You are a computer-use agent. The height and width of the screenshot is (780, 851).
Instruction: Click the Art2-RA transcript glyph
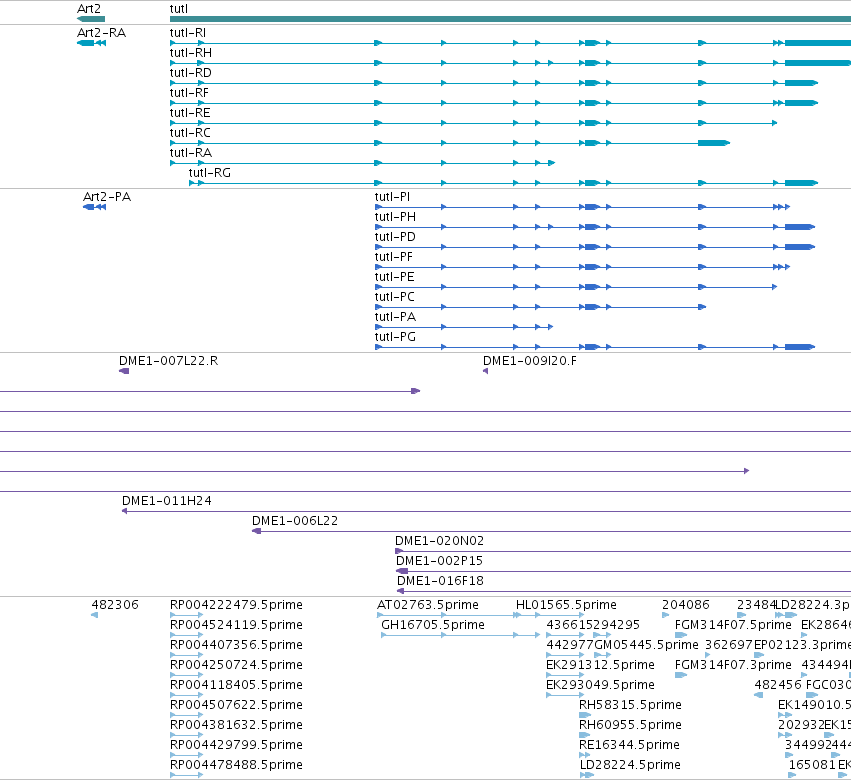tap(91, 43)
